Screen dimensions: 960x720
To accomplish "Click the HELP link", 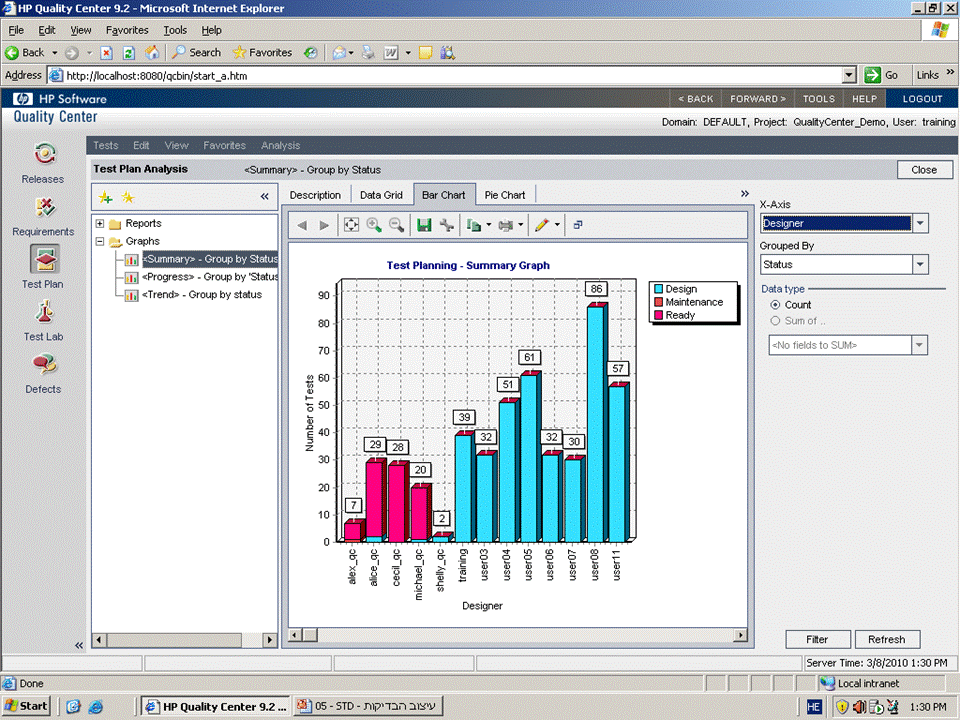I will [x=864, y=99].
